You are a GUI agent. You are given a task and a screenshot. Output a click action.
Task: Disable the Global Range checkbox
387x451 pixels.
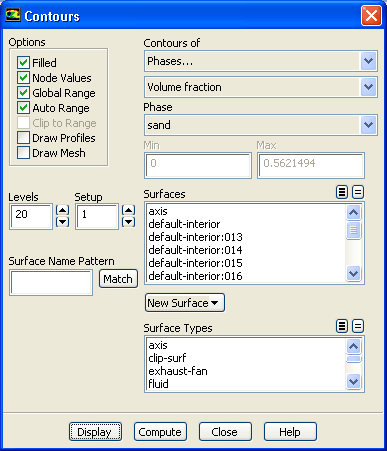[23, 93]
